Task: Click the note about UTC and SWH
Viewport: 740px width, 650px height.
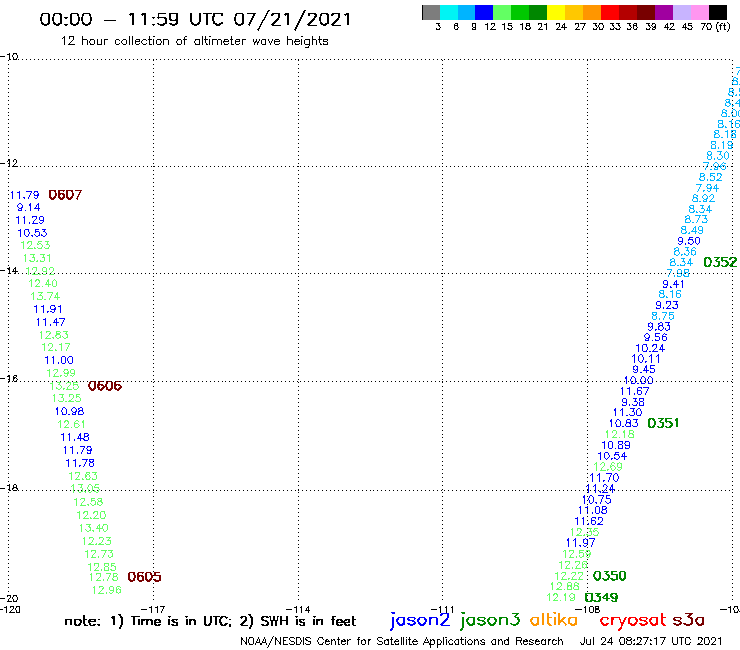Action: (x=210, y=621)
